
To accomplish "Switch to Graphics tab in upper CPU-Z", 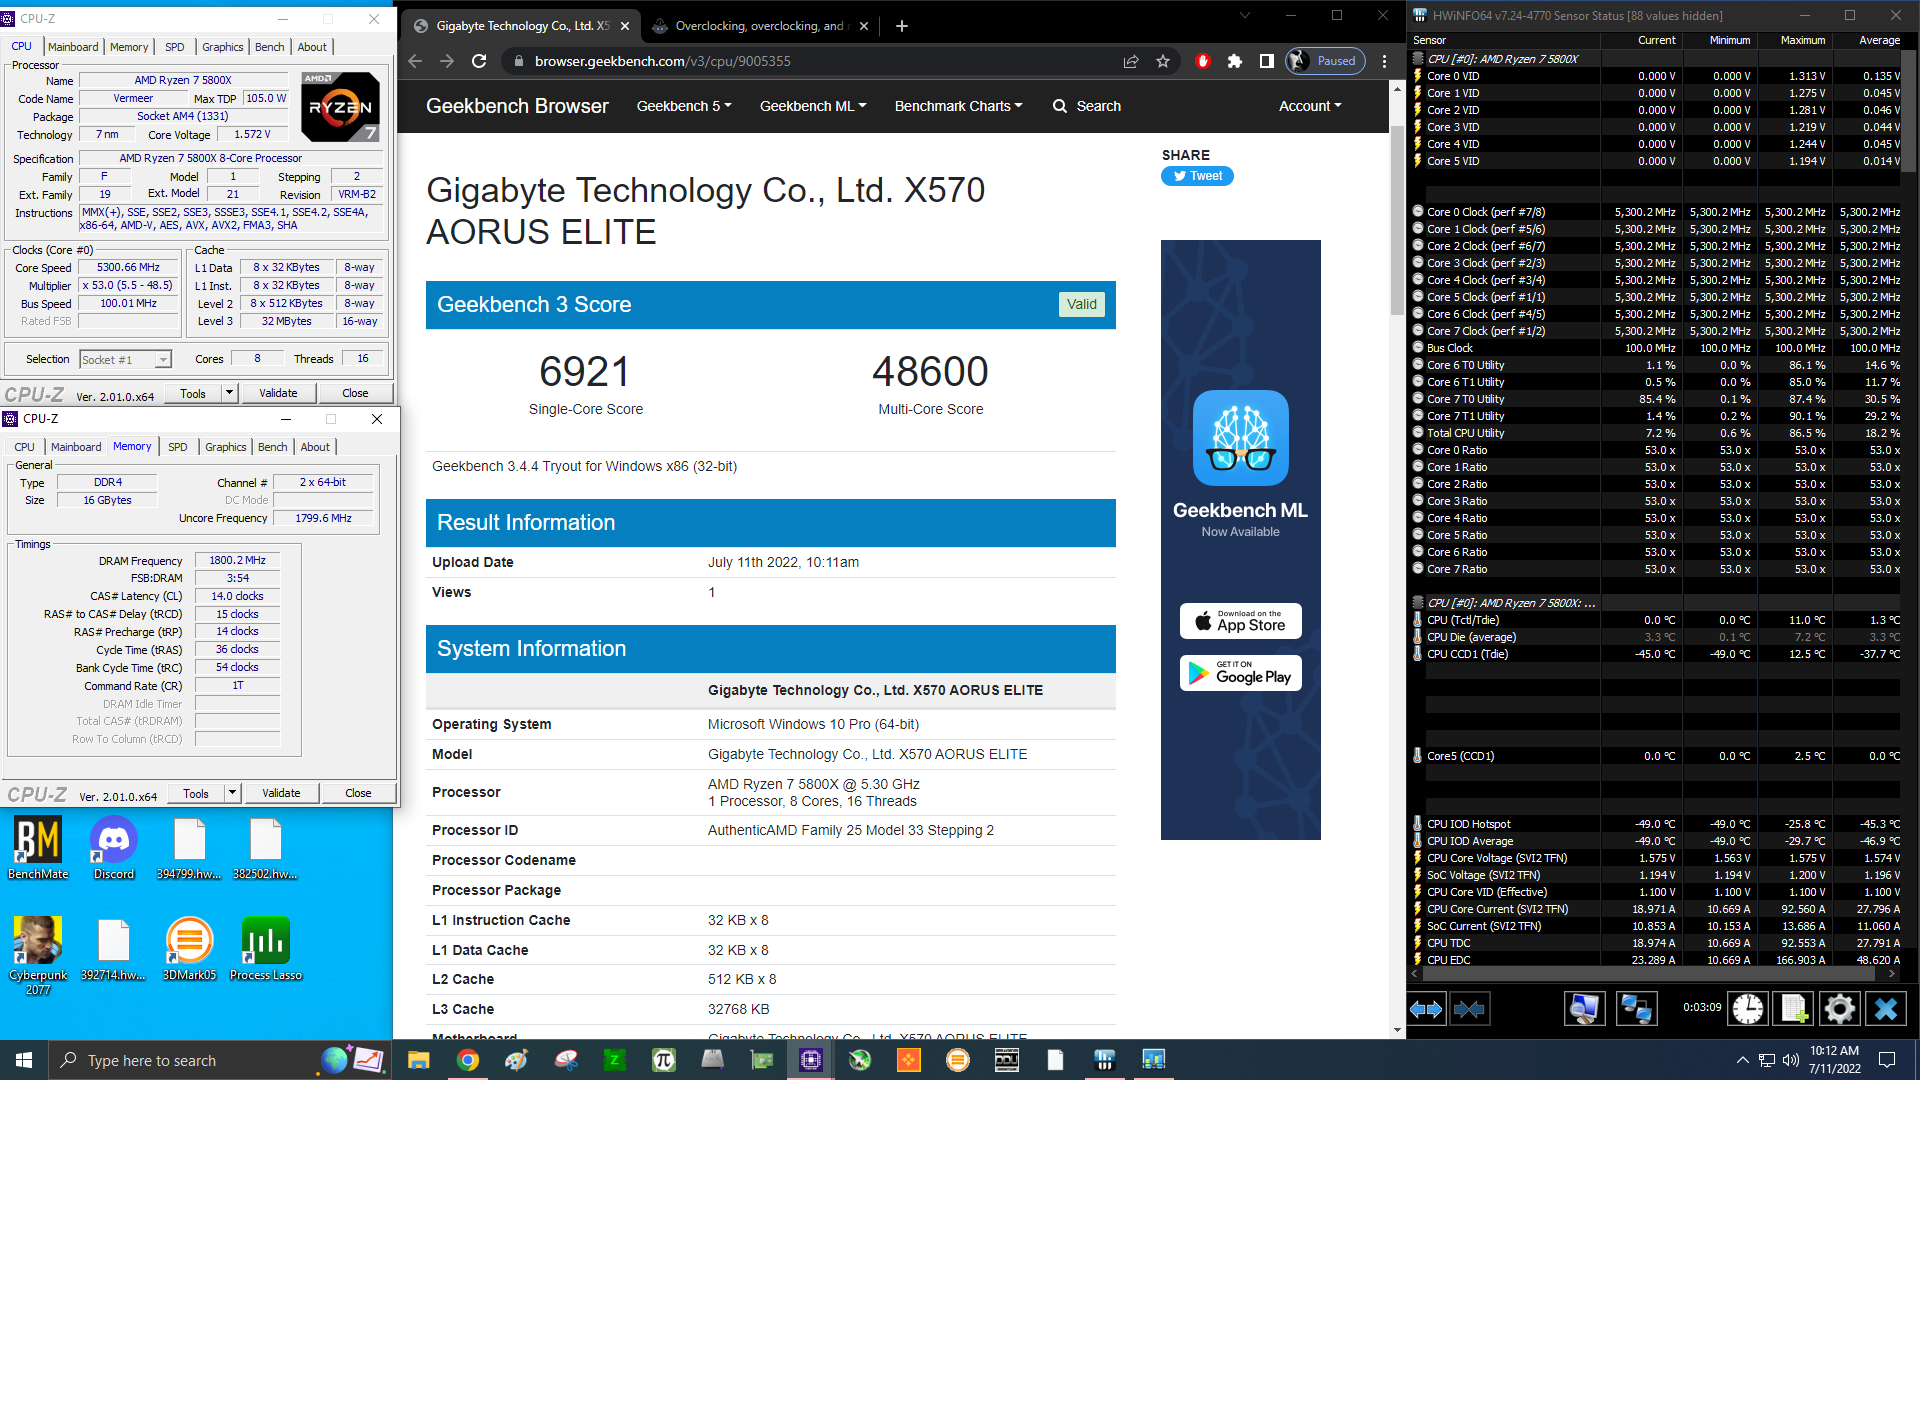I will [x=222, y=47].
